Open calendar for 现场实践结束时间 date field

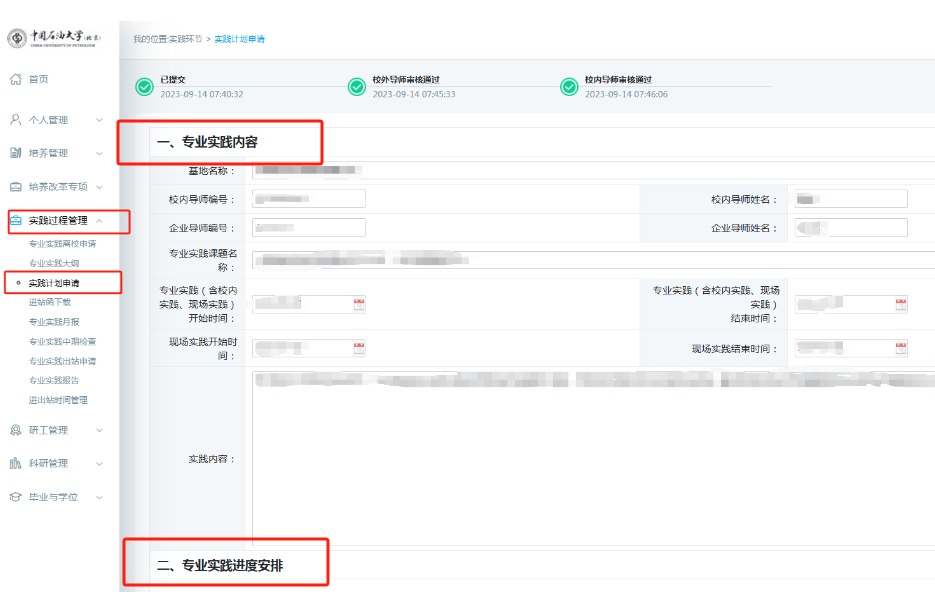[901, 349]
